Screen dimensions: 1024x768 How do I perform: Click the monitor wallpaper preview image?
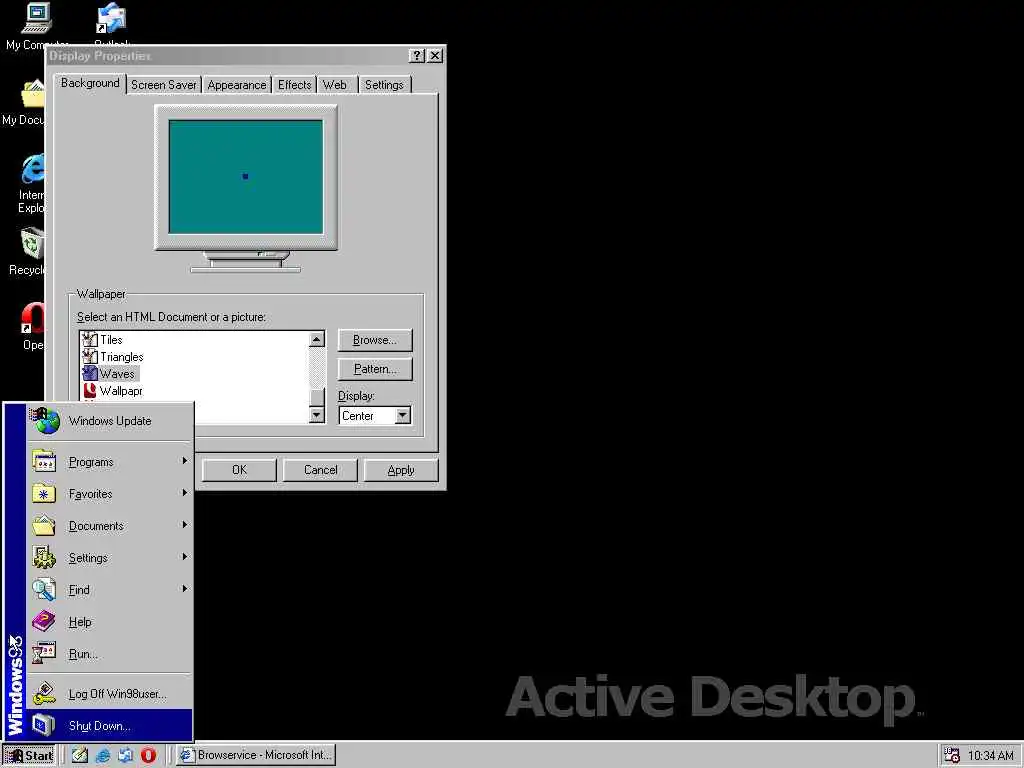click(246, 176)
